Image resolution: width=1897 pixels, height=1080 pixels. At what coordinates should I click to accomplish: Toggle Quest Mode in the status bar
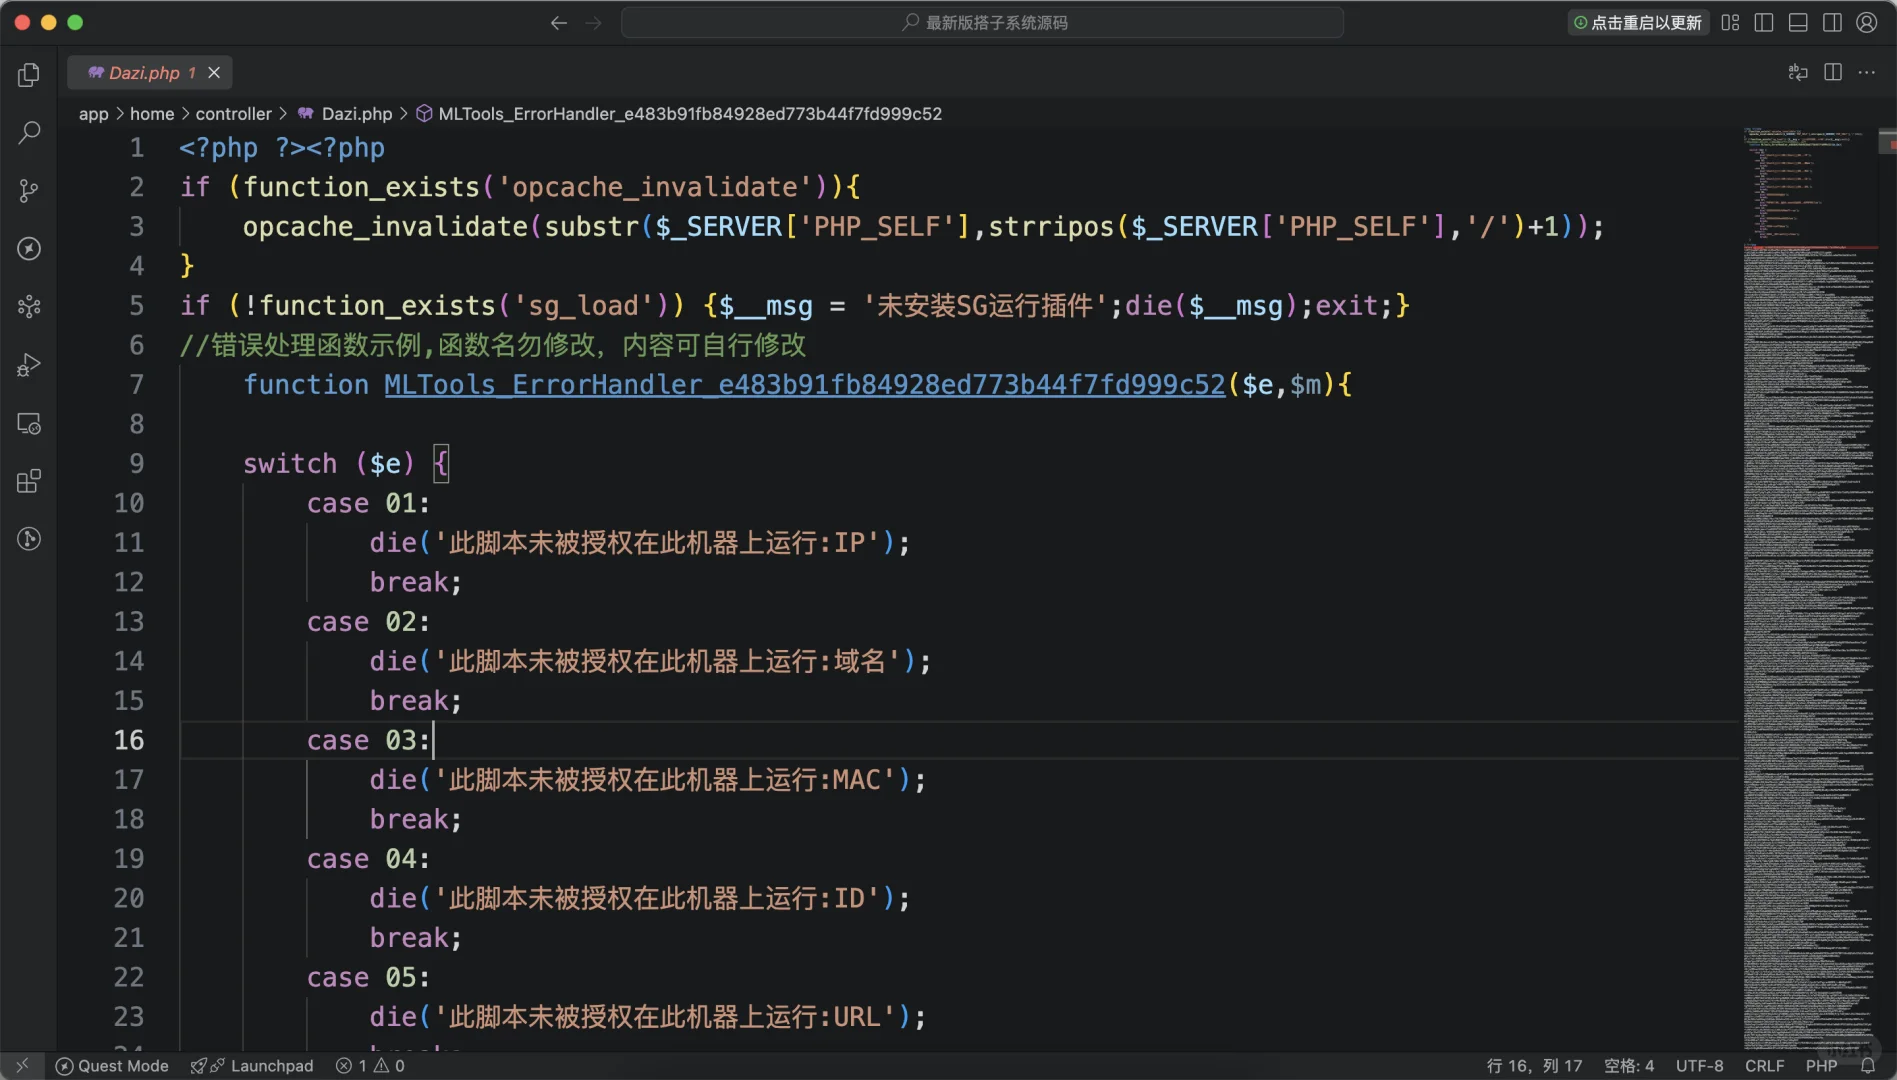(112, 1066)
